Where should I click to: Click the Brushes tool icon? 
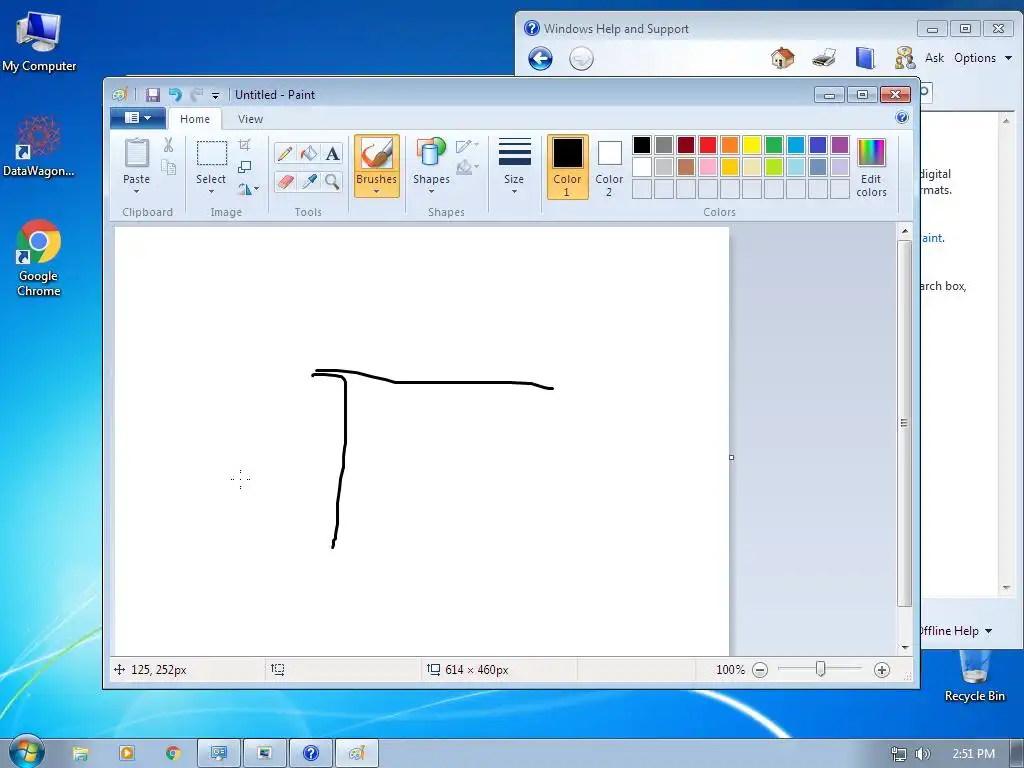(x=377, y=153)
